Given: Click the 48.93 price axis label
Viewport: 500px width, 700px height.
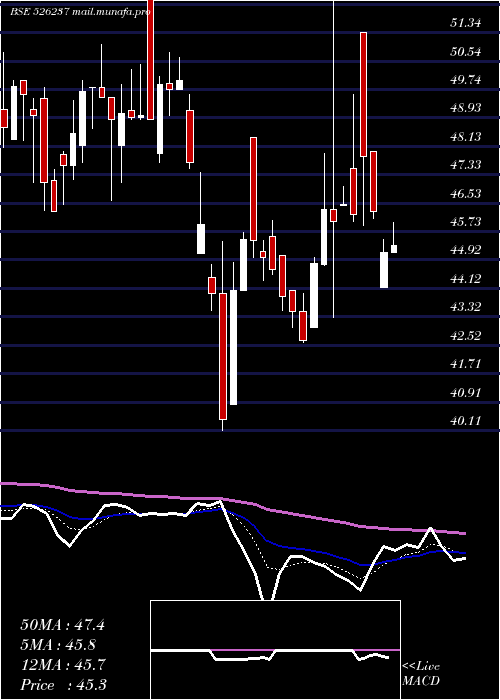Looking at the screenshot, I should point(466,108).
